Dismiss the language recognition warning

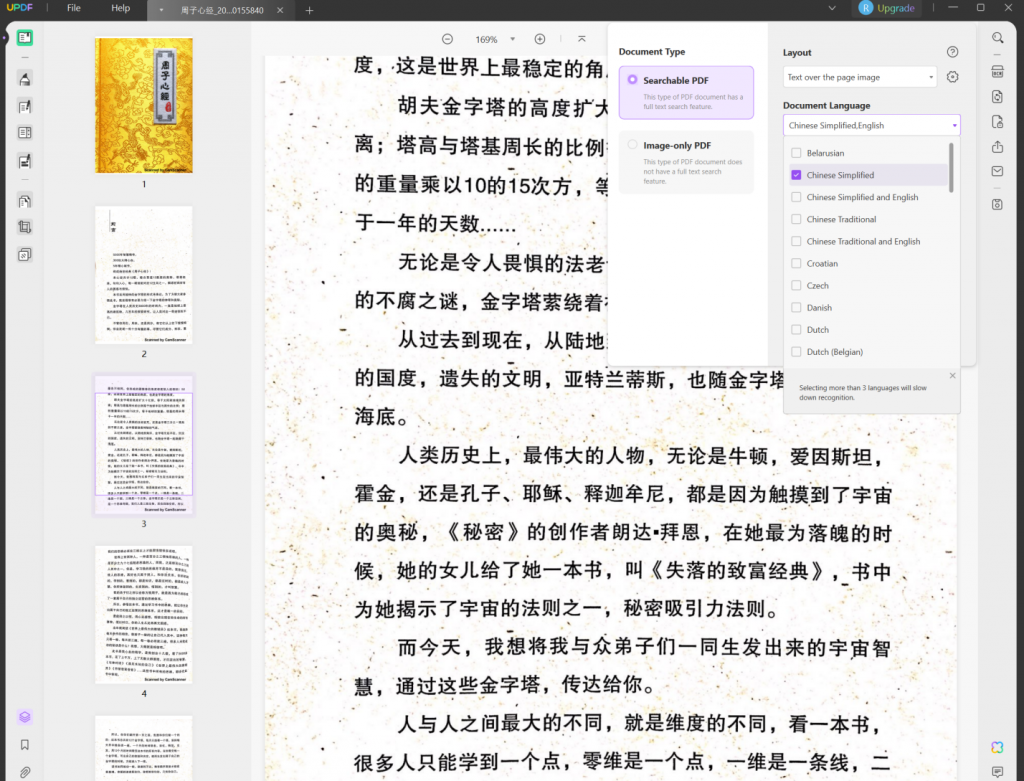[x=952, y=375]
